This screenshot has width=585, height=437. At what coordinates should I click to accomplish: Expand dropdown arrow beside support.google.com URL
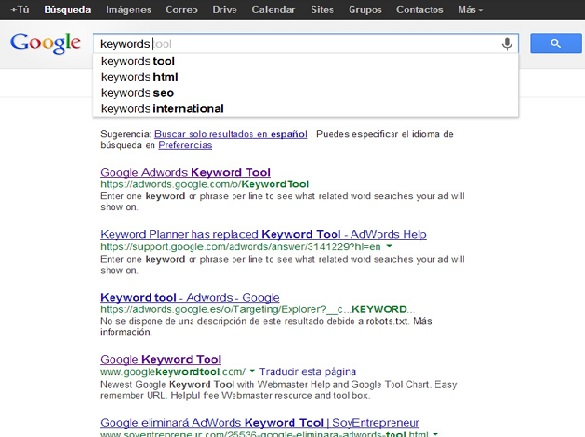coord(389,246)
